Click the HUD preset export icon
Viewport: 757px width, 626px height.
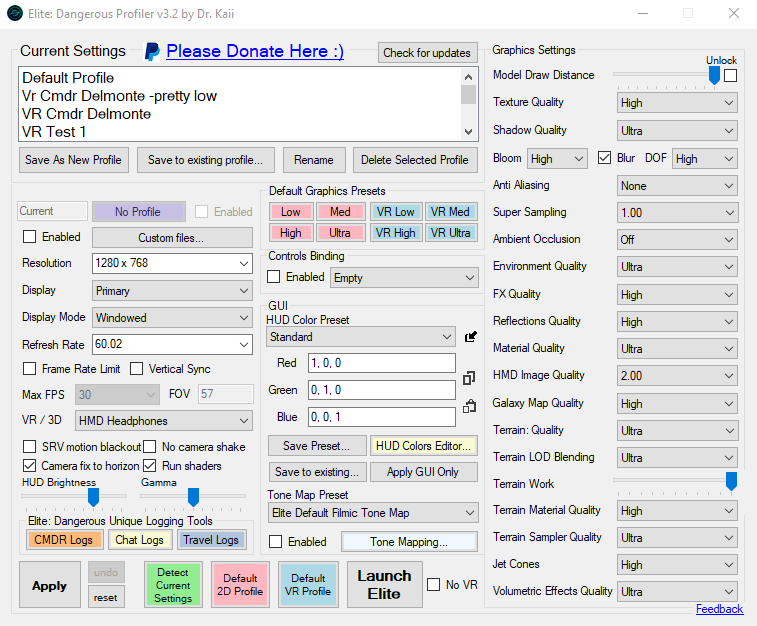point(471,336)
